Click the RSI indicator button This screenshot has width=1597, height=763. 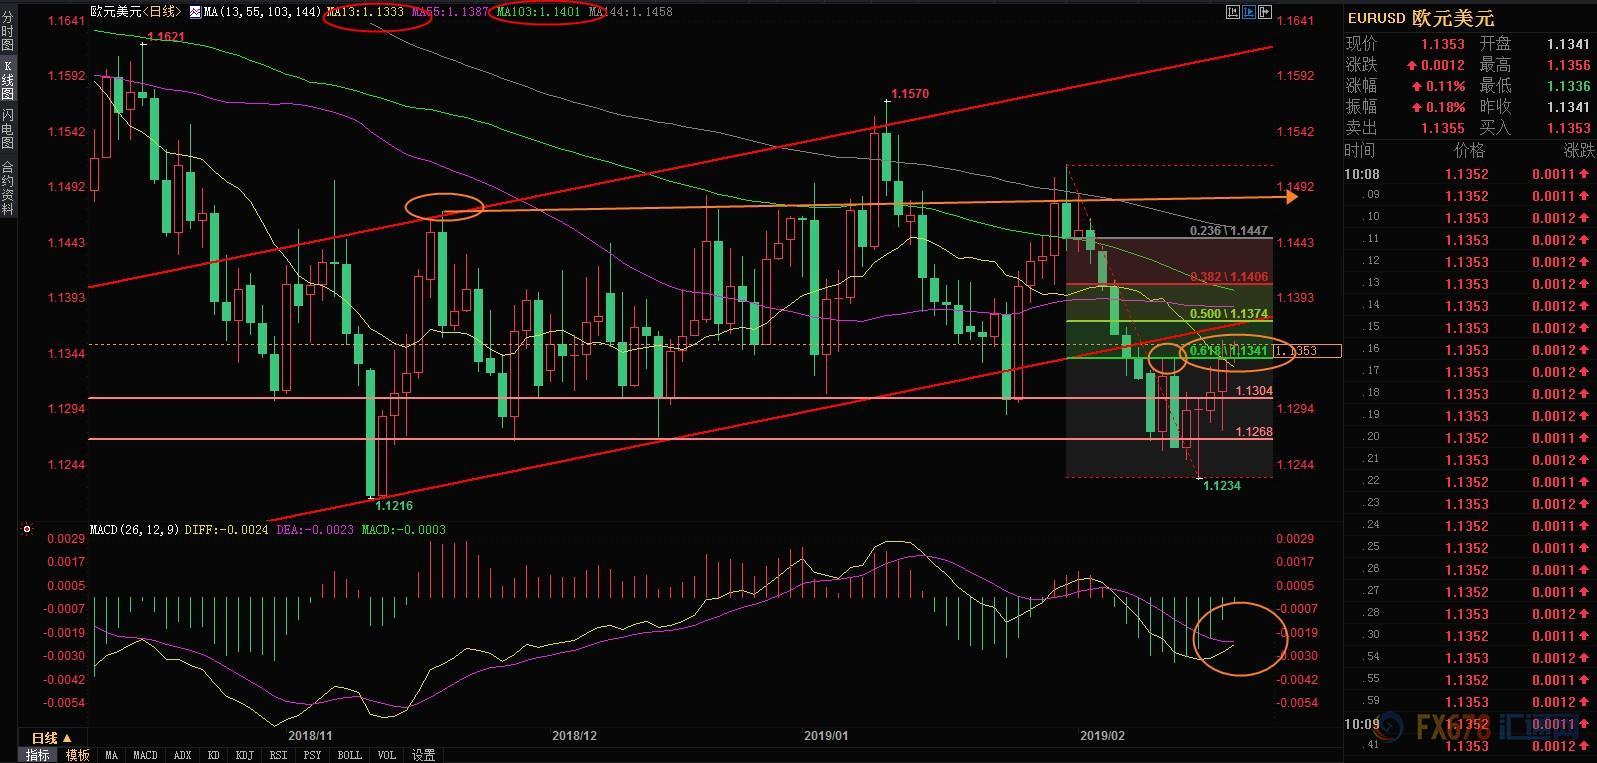pyautogui.click(x=279, y=755)
